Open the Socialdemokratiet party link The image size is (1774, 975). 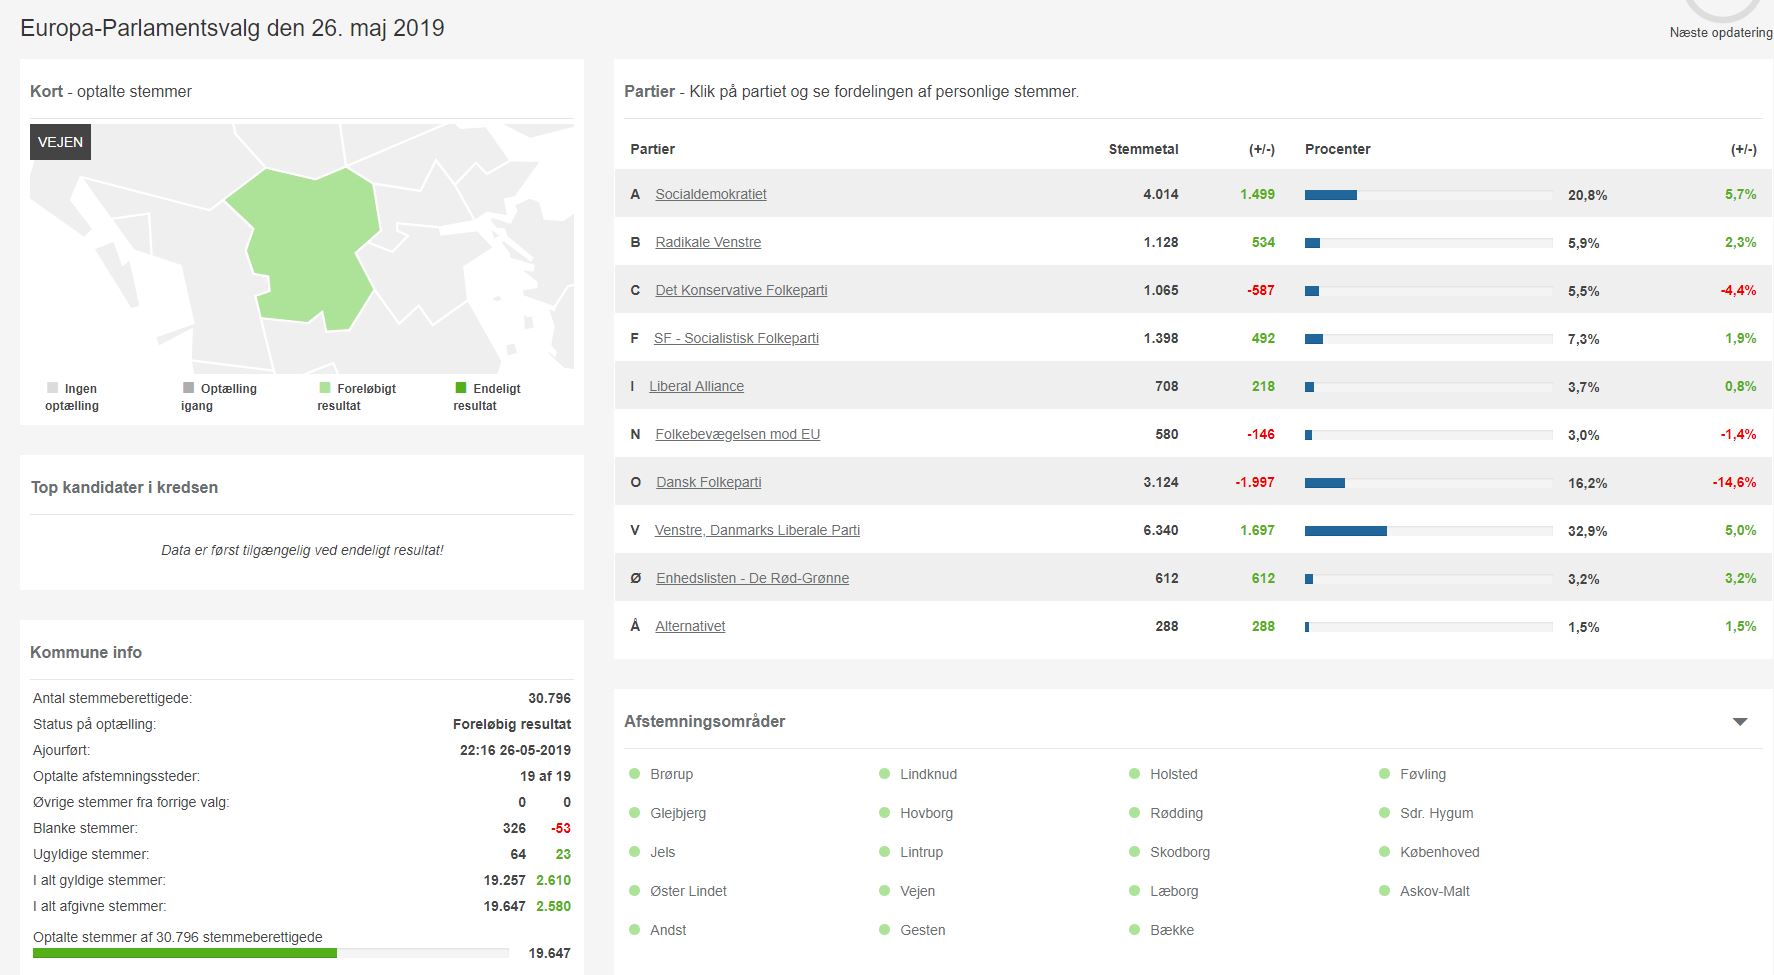click(x=711, y=194)
